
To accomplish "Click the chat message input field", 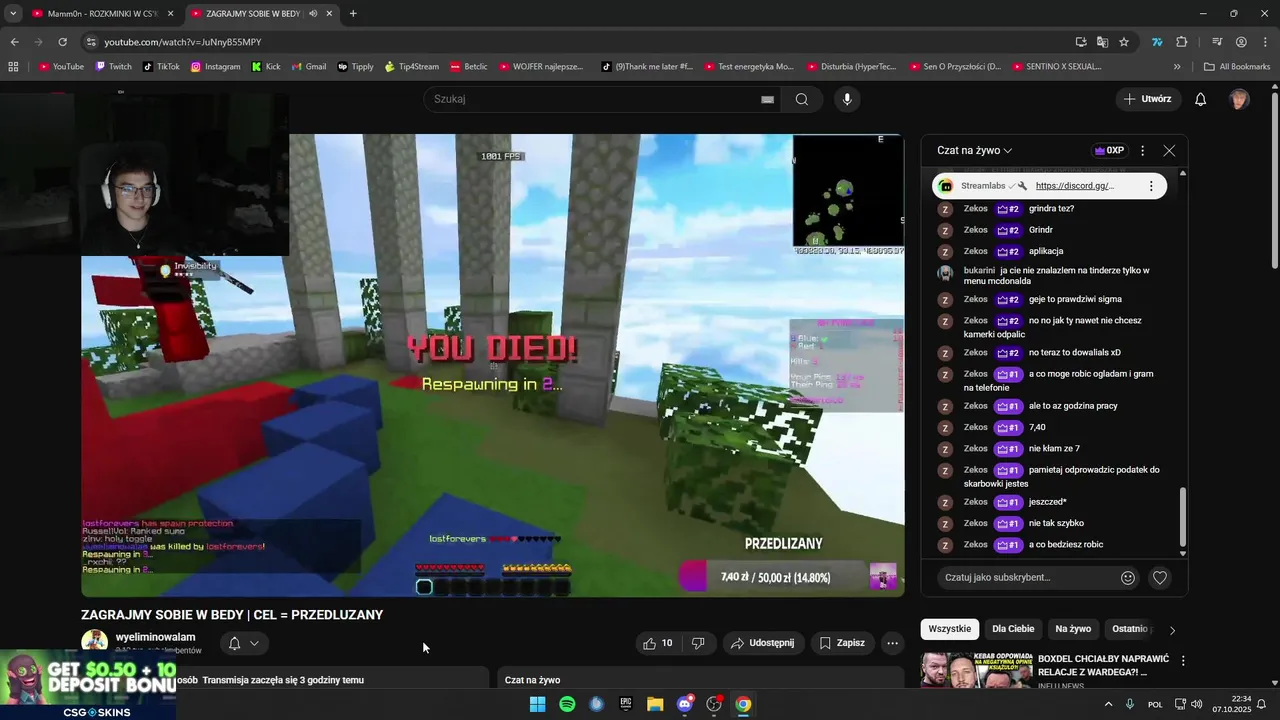I will 1027,577.
